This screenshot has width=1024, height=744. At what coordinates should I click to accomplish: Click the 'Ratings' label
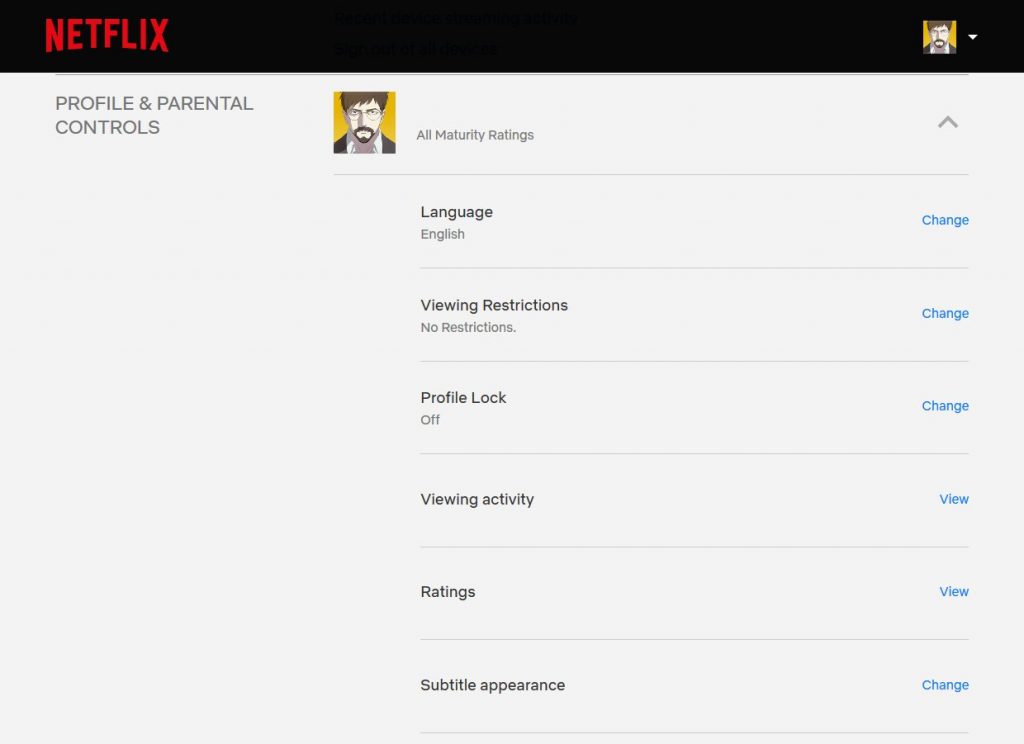click(x=447, y=592)
